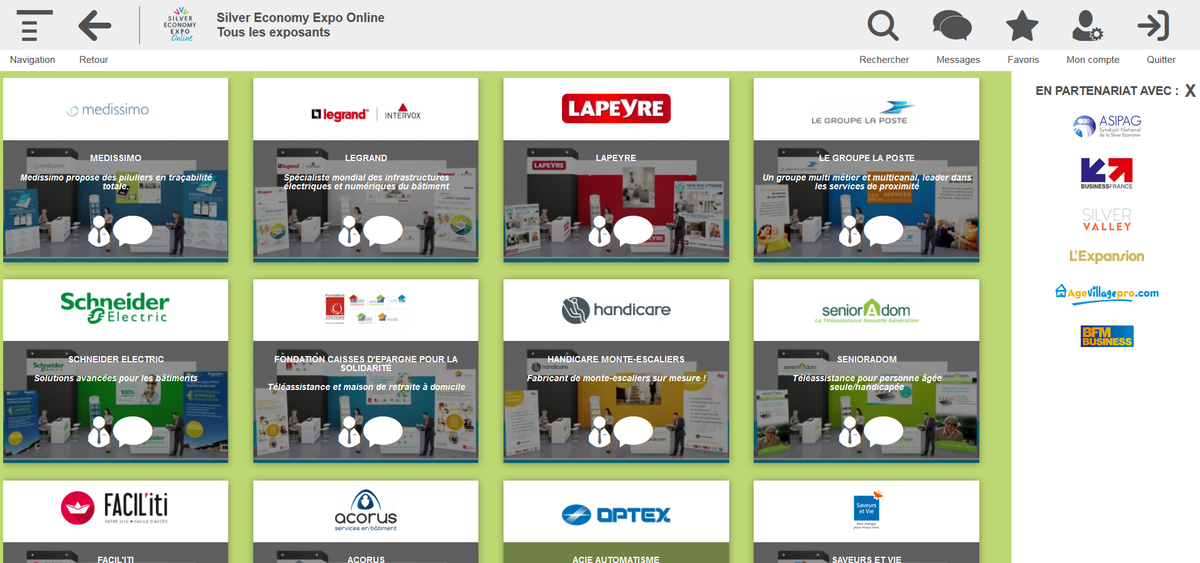Click the Favoris label
Viewport: 1200px width, 563px height.
(x=1023, y=60)
